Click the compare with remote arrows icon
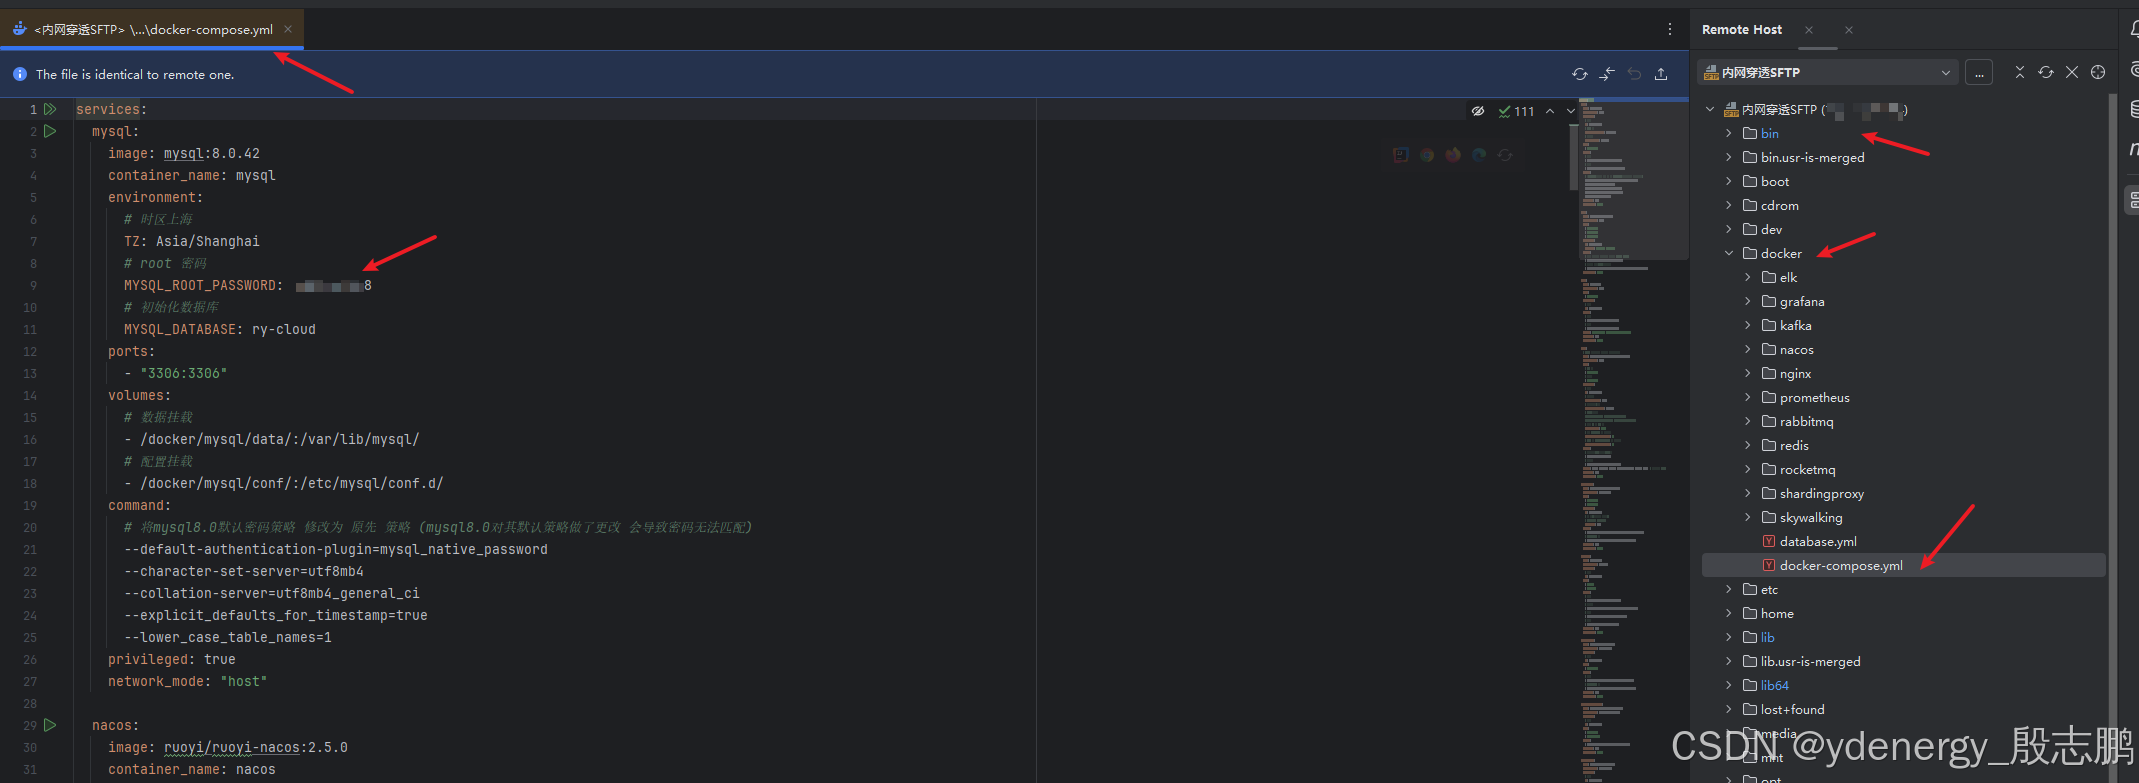Viewport: 2139px width, 783px height. click(x=1607, y=74)
